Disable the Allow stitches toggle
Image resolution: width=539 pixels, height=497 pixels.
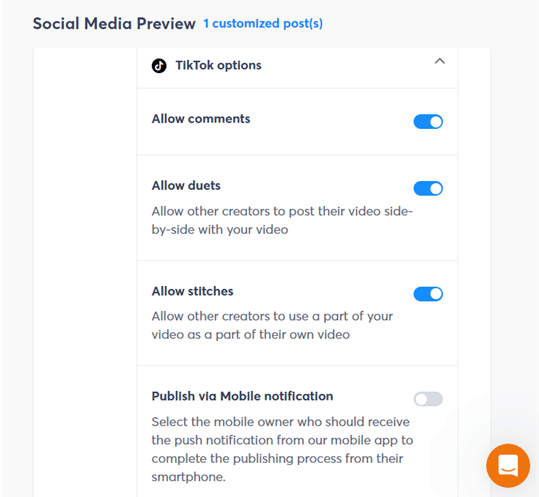coord(428,294)
